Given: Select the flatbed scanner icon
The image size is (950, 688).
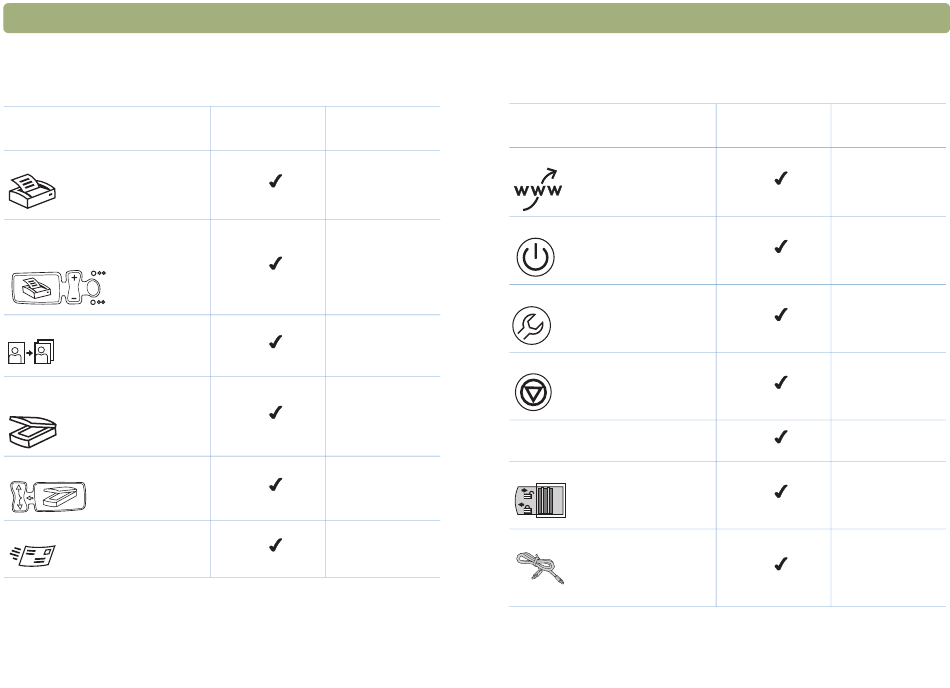Looking at the screenshot, I should pyautogui.click(x=33, y=431).
